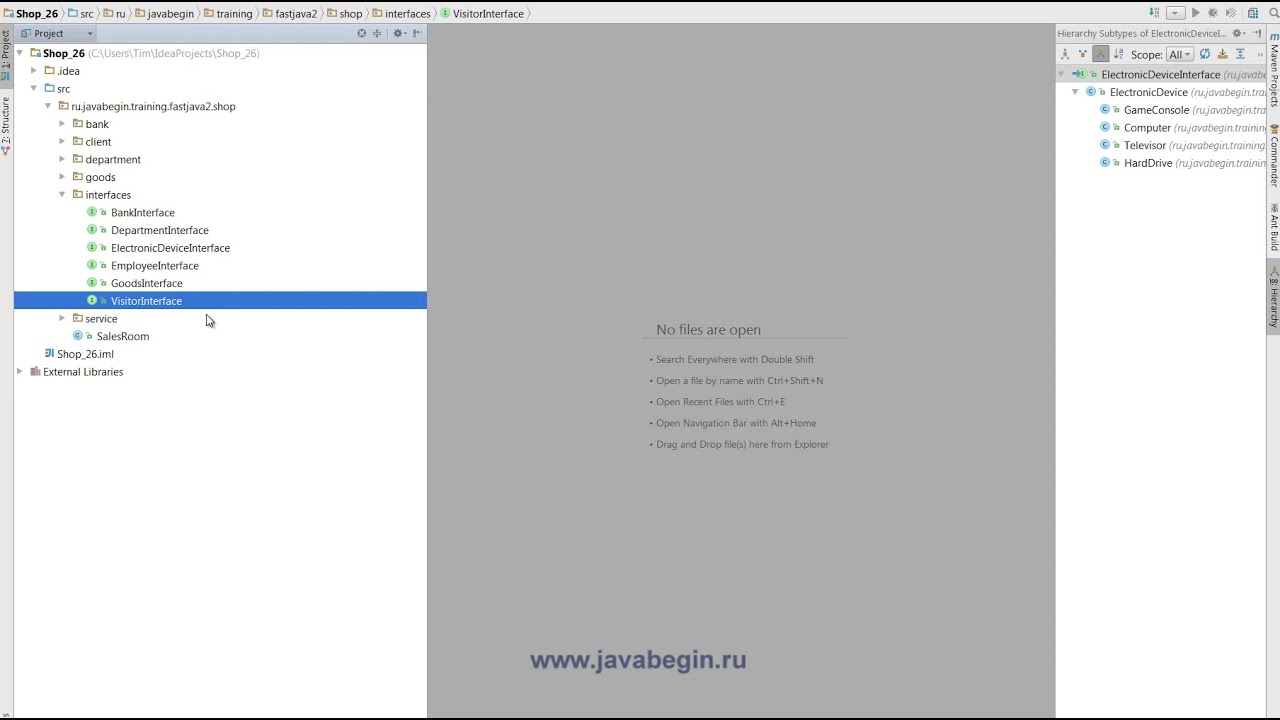The image size is (1280, 720).
Task: Open the run configuration dropdown
Action: point(1176,13)
